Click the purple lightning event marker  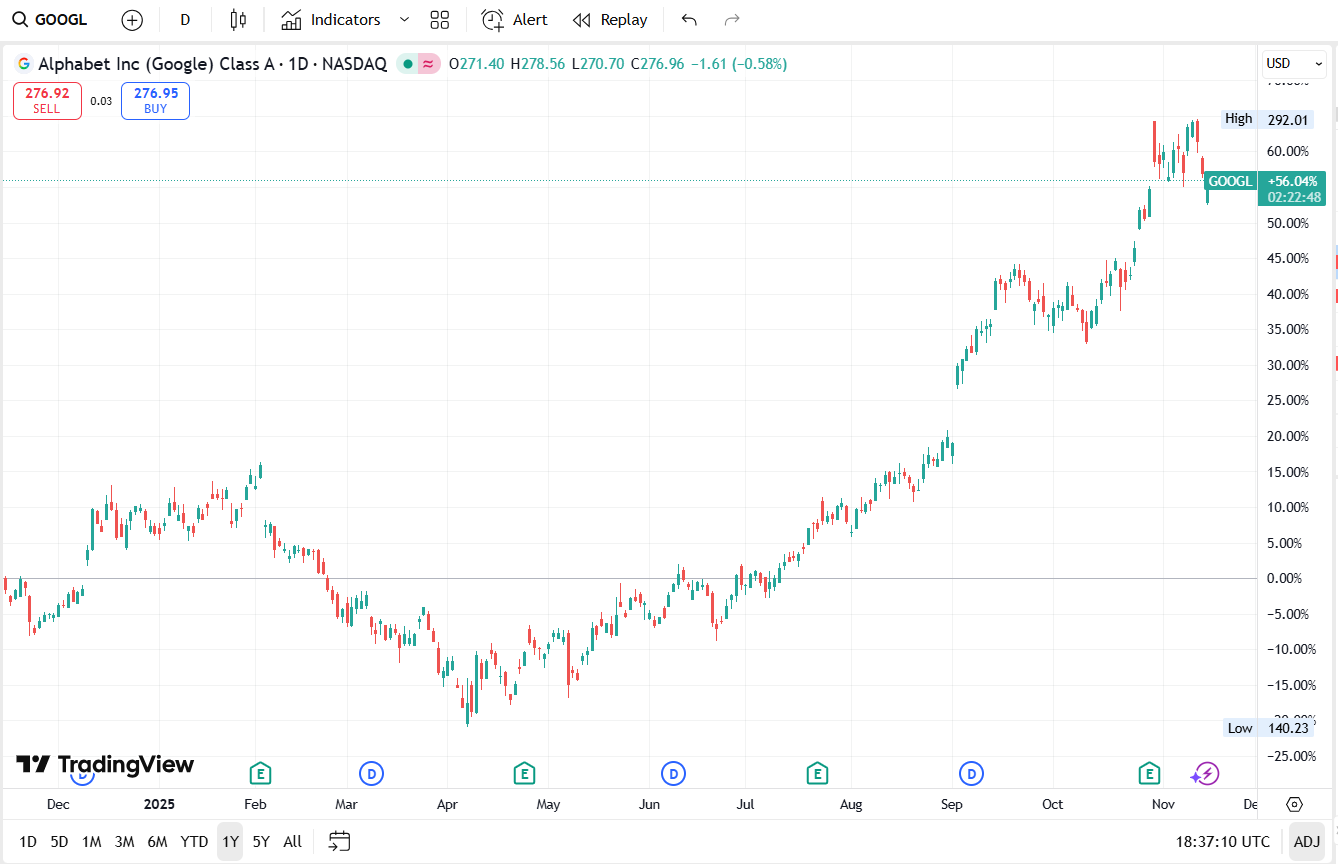click(1205, 773)
